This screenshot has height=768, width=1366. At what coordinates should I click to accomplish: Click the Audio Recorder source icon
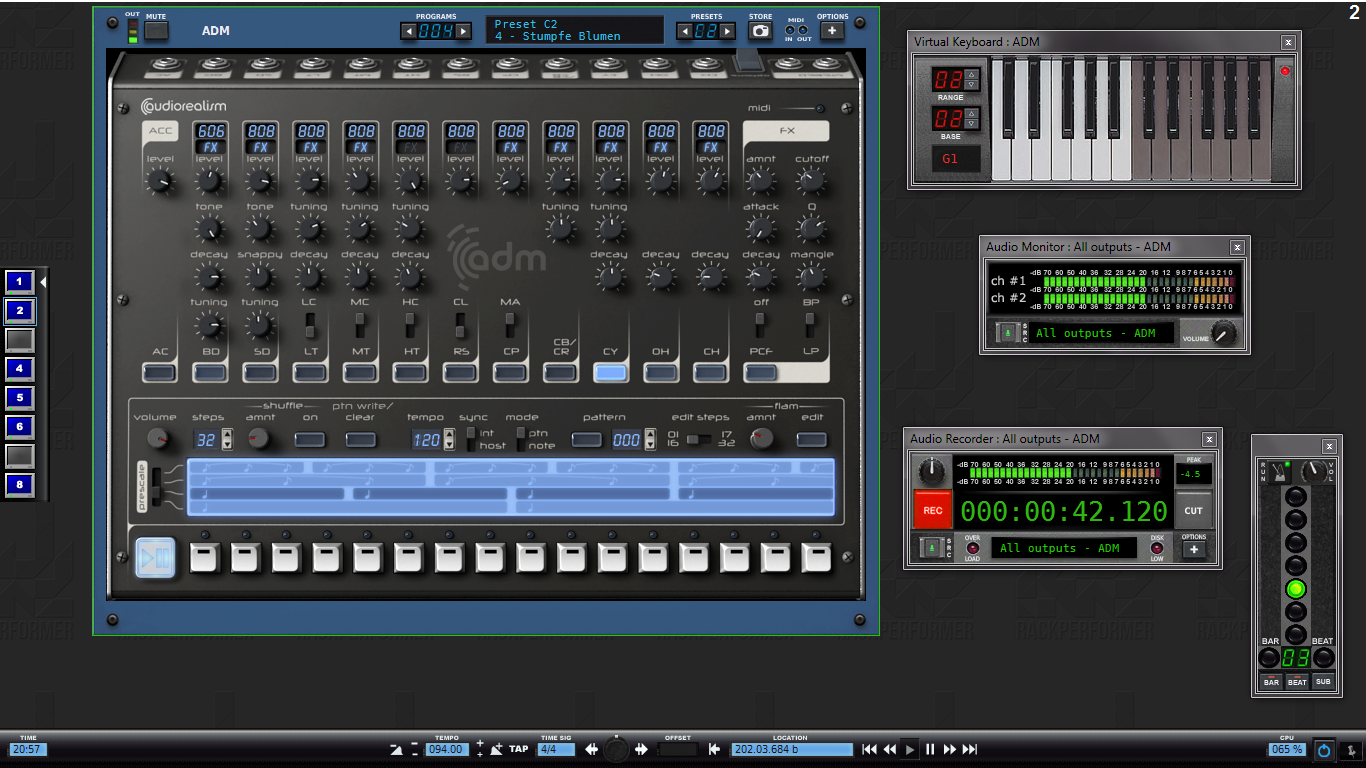coord(930,547)
